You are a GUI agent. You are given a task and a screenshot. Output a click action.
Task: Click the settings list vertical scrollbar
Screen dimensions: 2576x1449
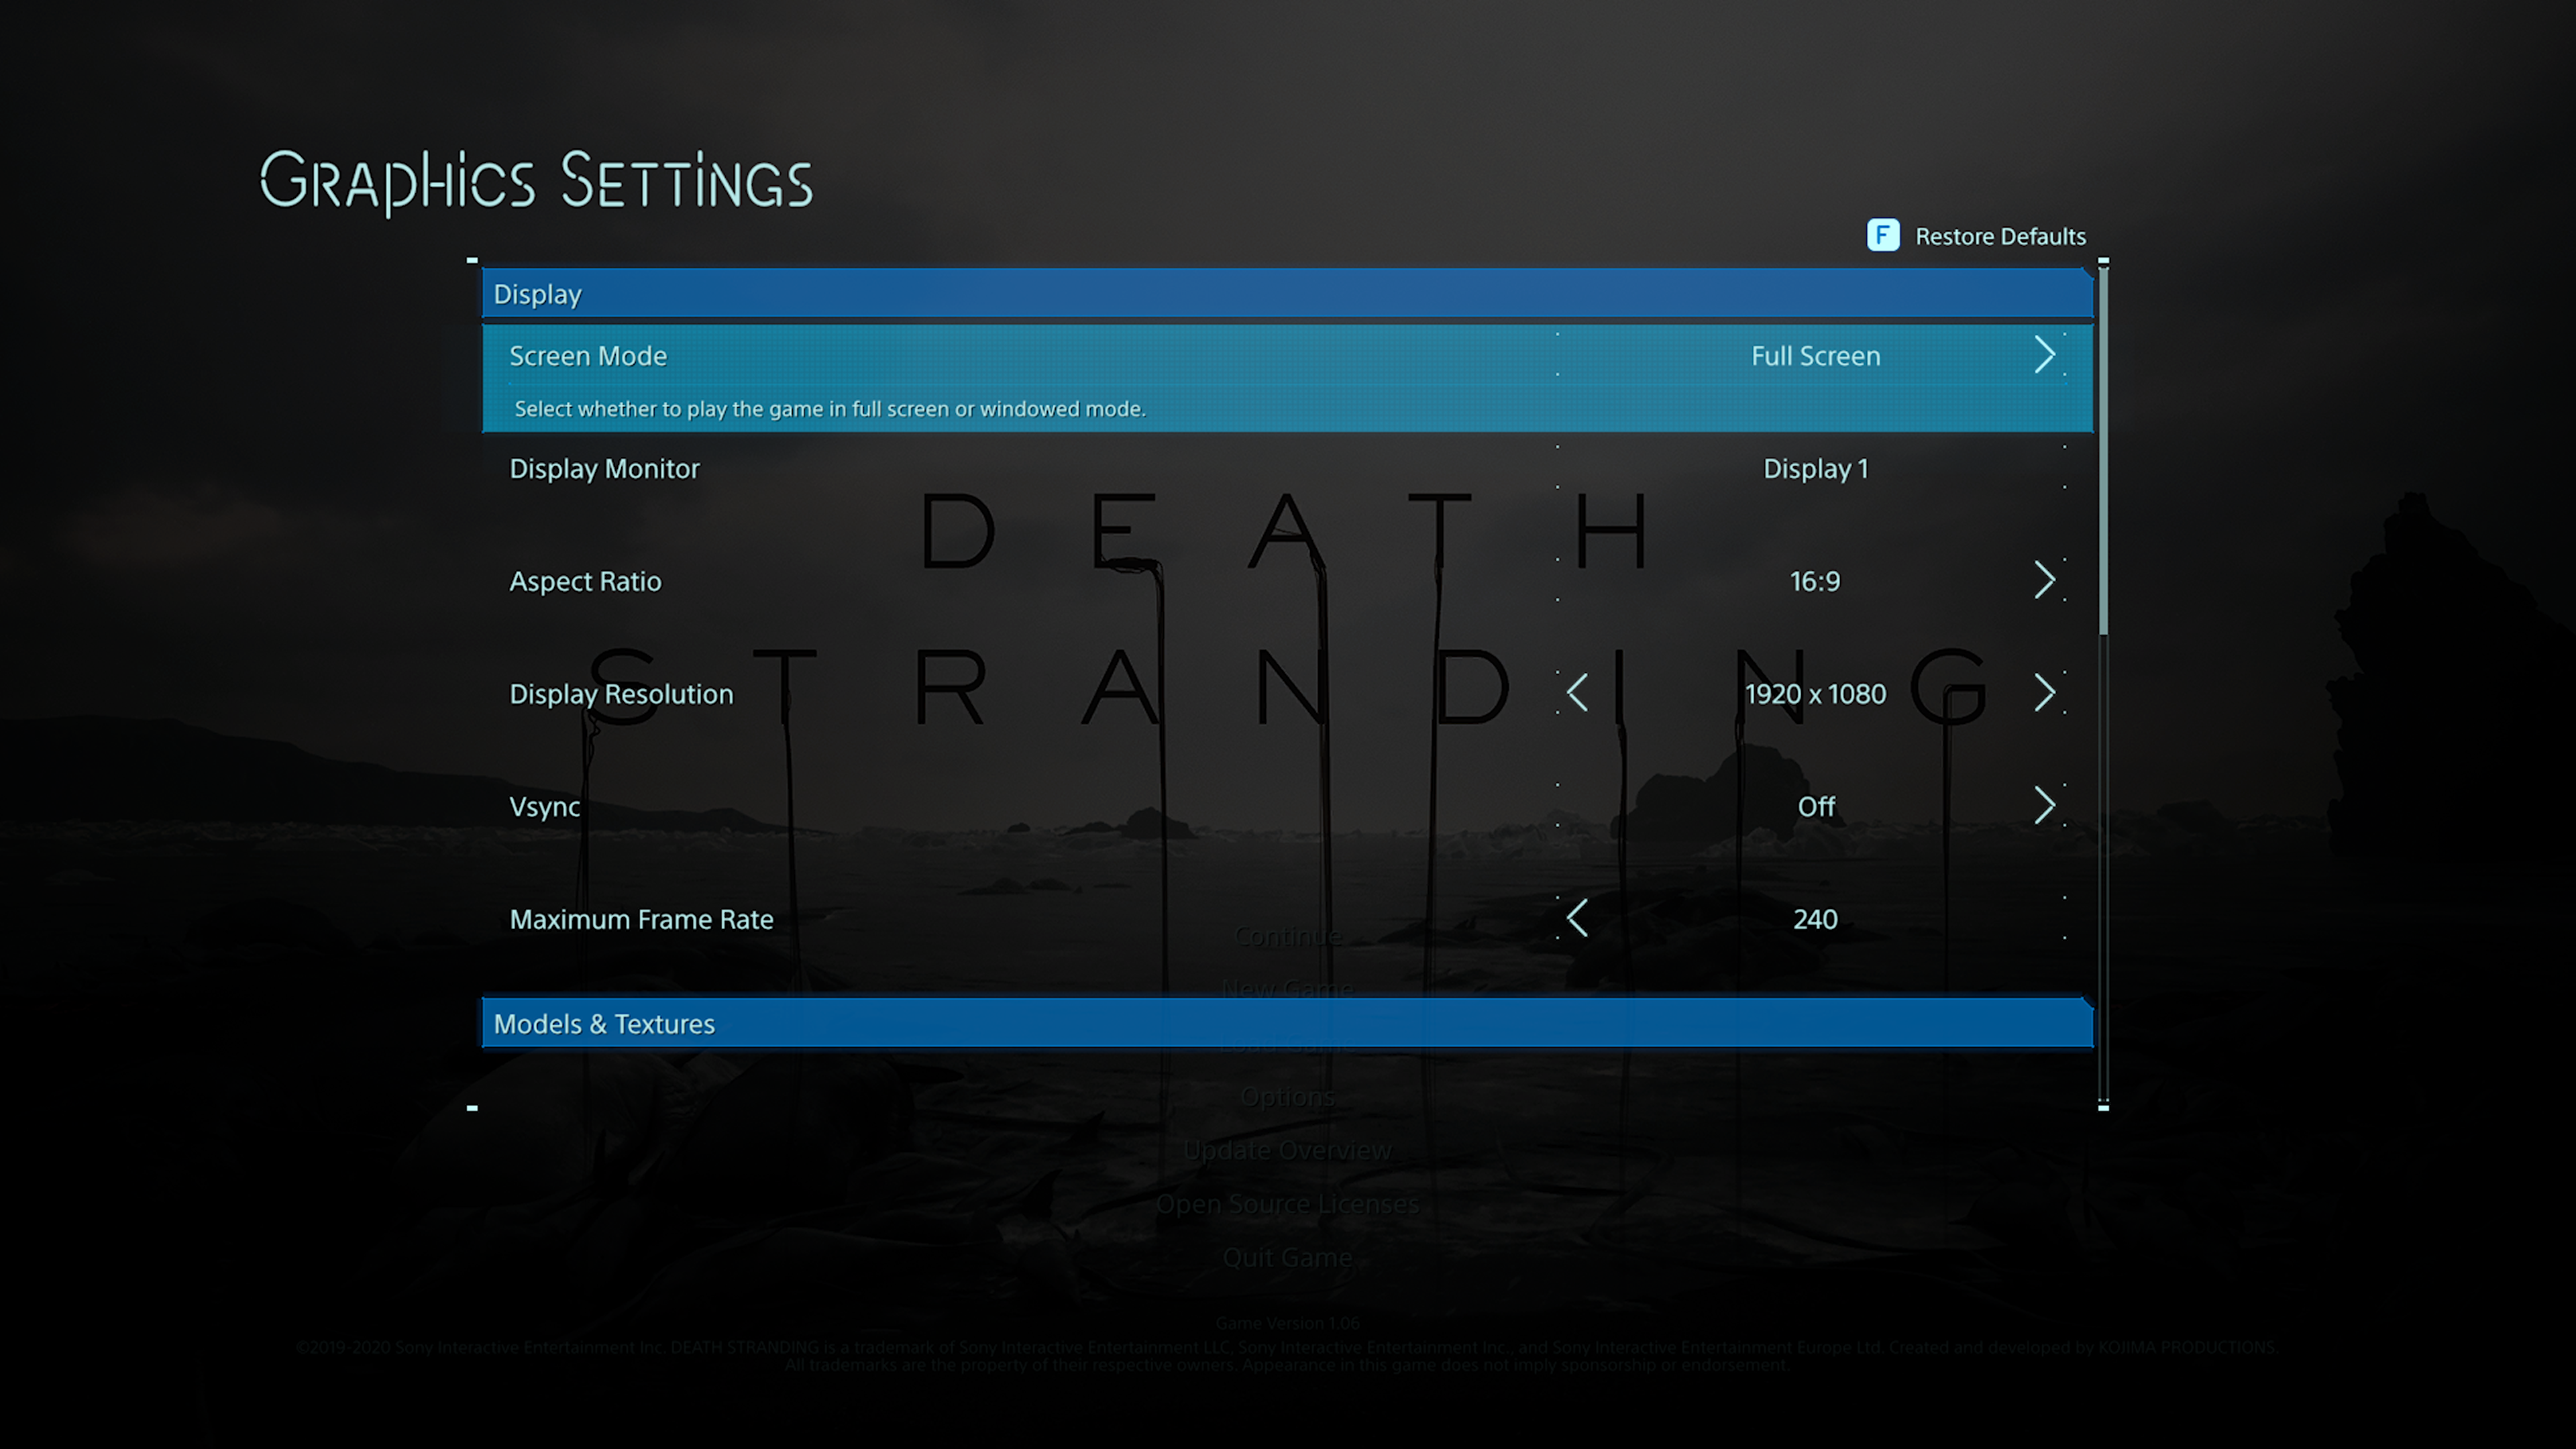point(2103,450)
